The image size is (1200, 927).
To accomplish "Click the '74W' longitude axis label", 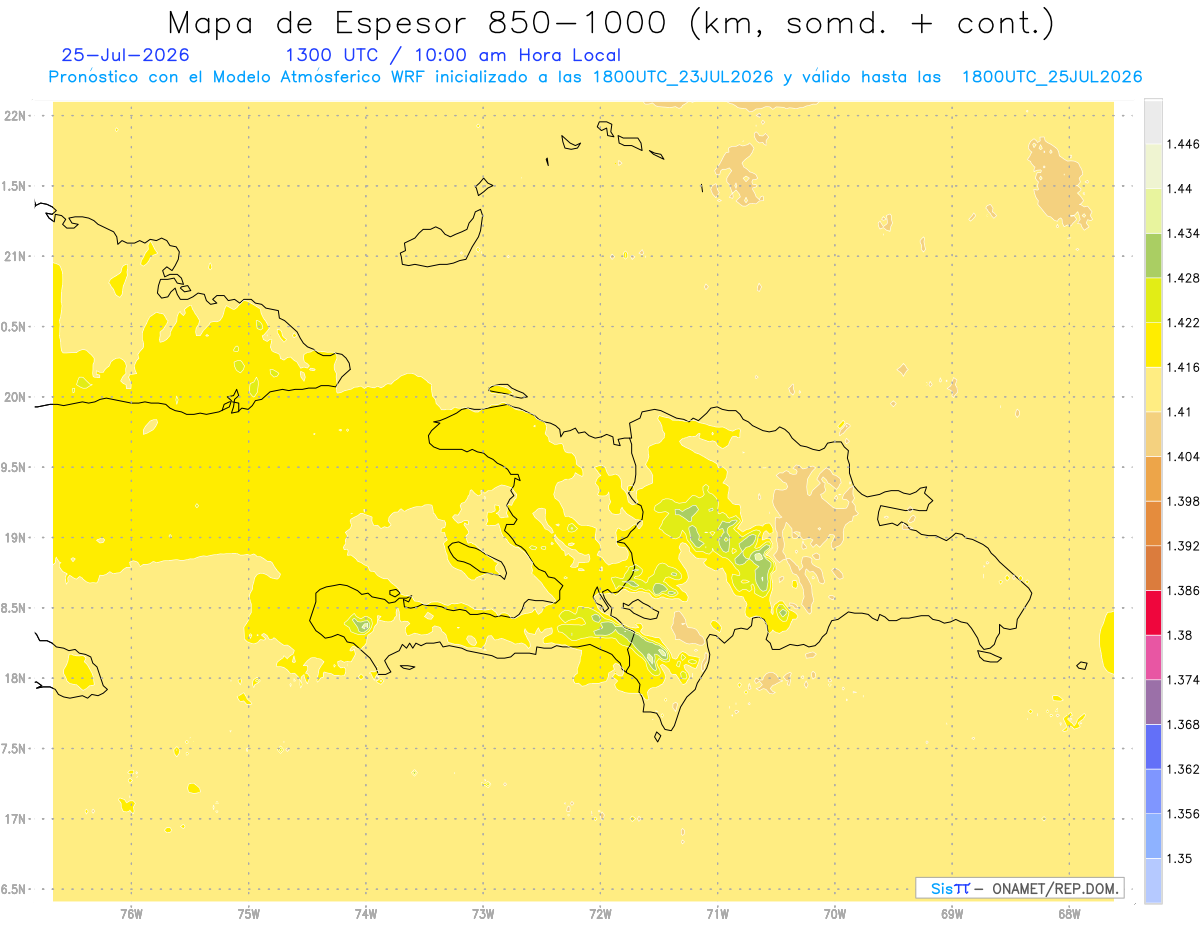I will click(366, 912).
